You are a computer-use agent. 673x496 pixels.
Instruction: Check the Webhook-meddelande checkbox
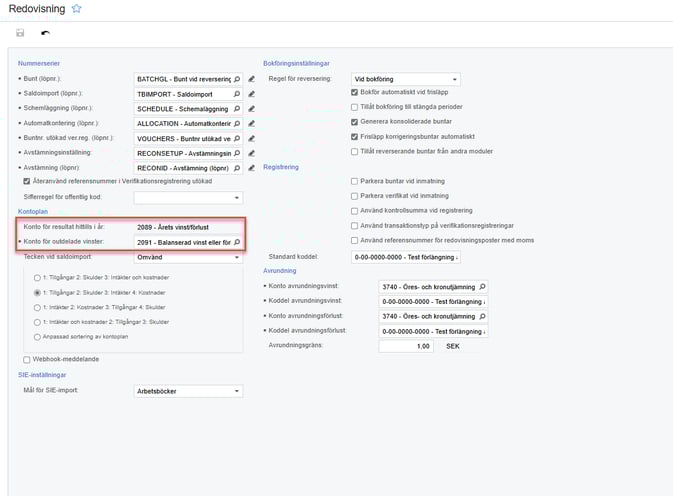26,360
